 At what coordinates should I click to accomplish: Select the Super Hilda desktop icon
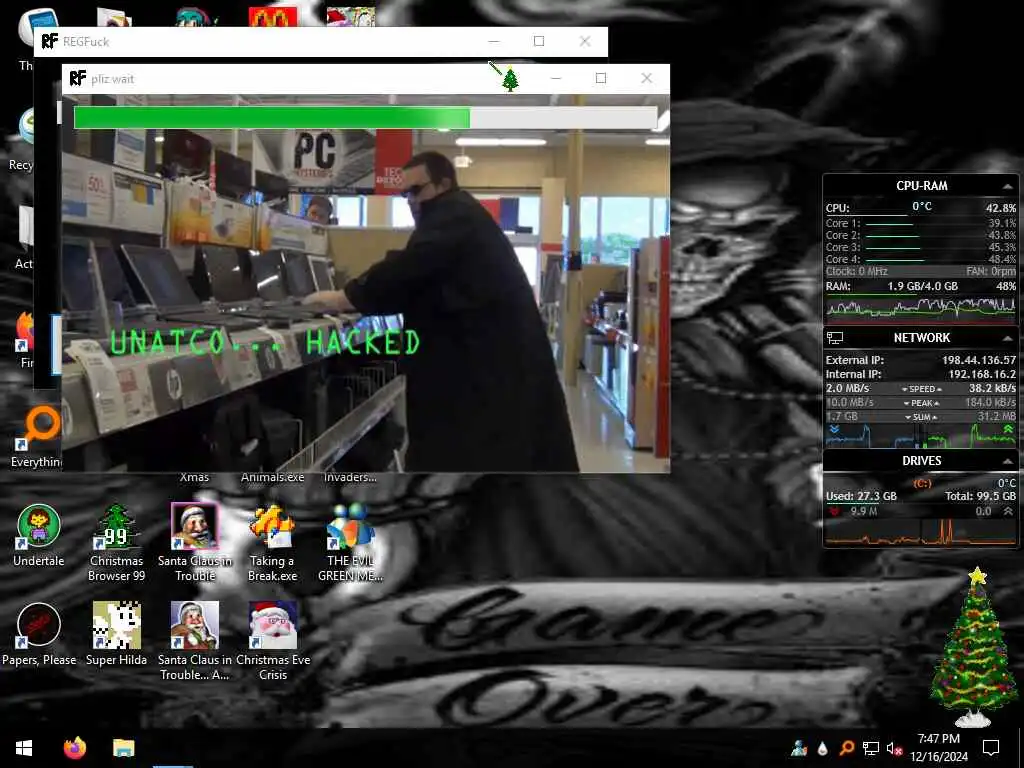tap(116, 634)
